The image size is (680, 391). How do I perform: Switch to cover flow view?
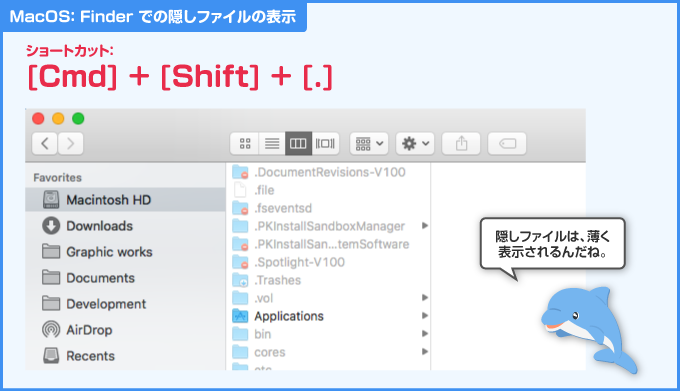tap(325, 143)
